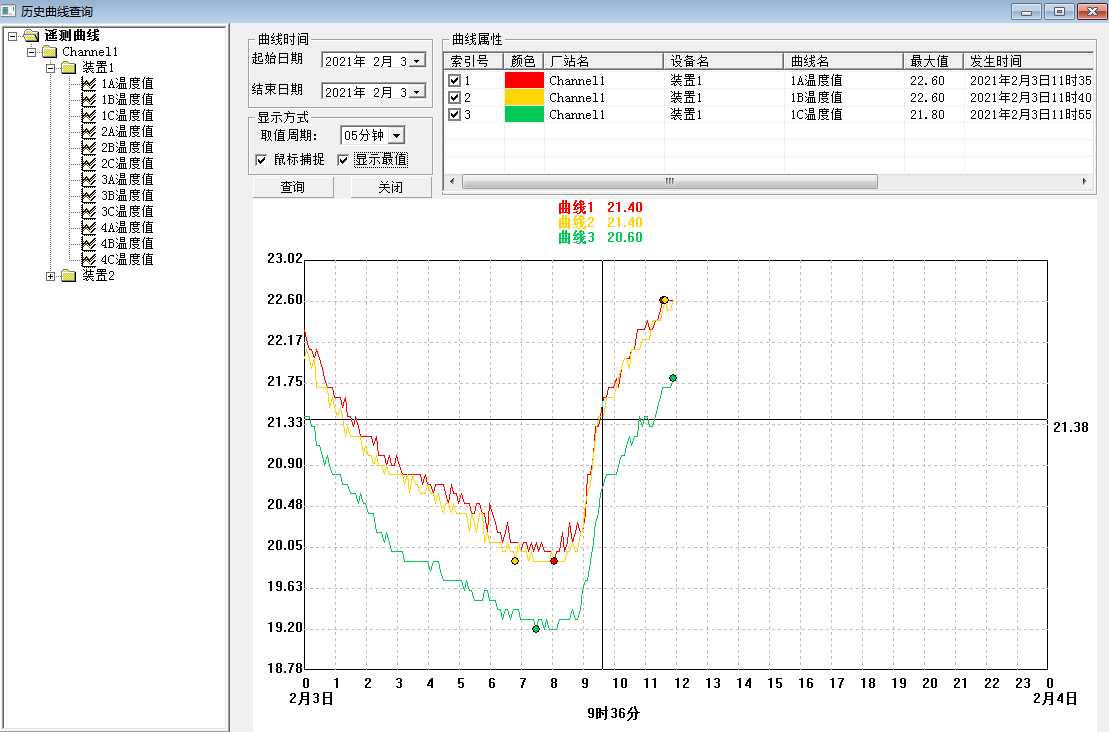Click the 1A温度值 curve icon in tree
Image resolution: width=1109 pixels, height=732 pixels.
coord(88,84)
